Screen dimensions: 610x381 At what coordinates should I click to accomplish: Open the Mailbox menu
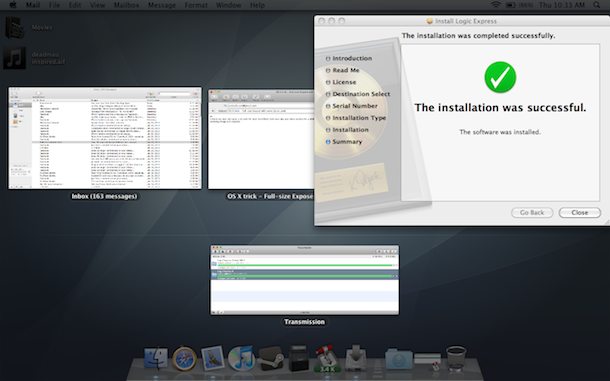click(x=126, y=5)
